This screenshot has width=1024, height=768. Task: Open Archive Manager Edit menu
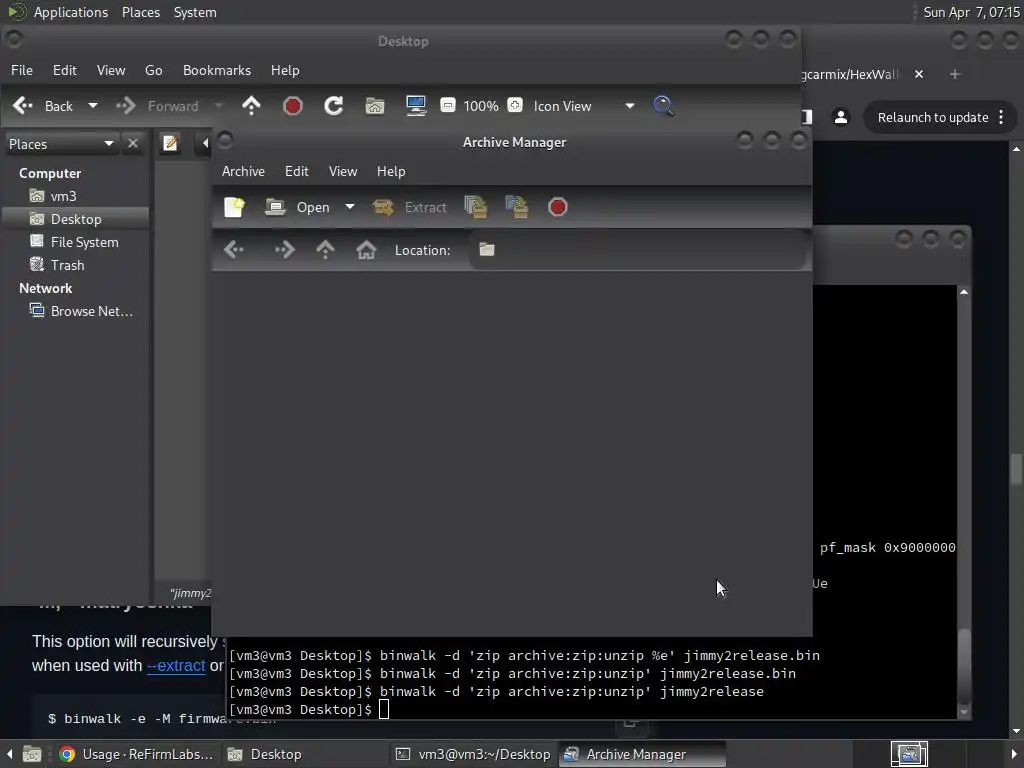click(x=296, y=171)
